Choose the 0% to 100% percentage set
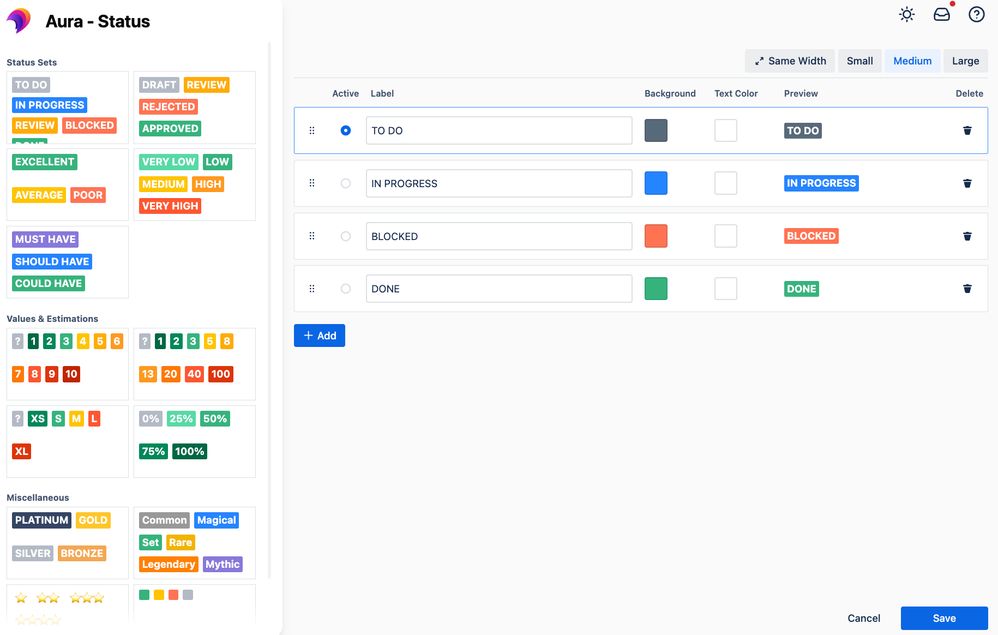This screenshot has height=635, width=998. point(195,441)
